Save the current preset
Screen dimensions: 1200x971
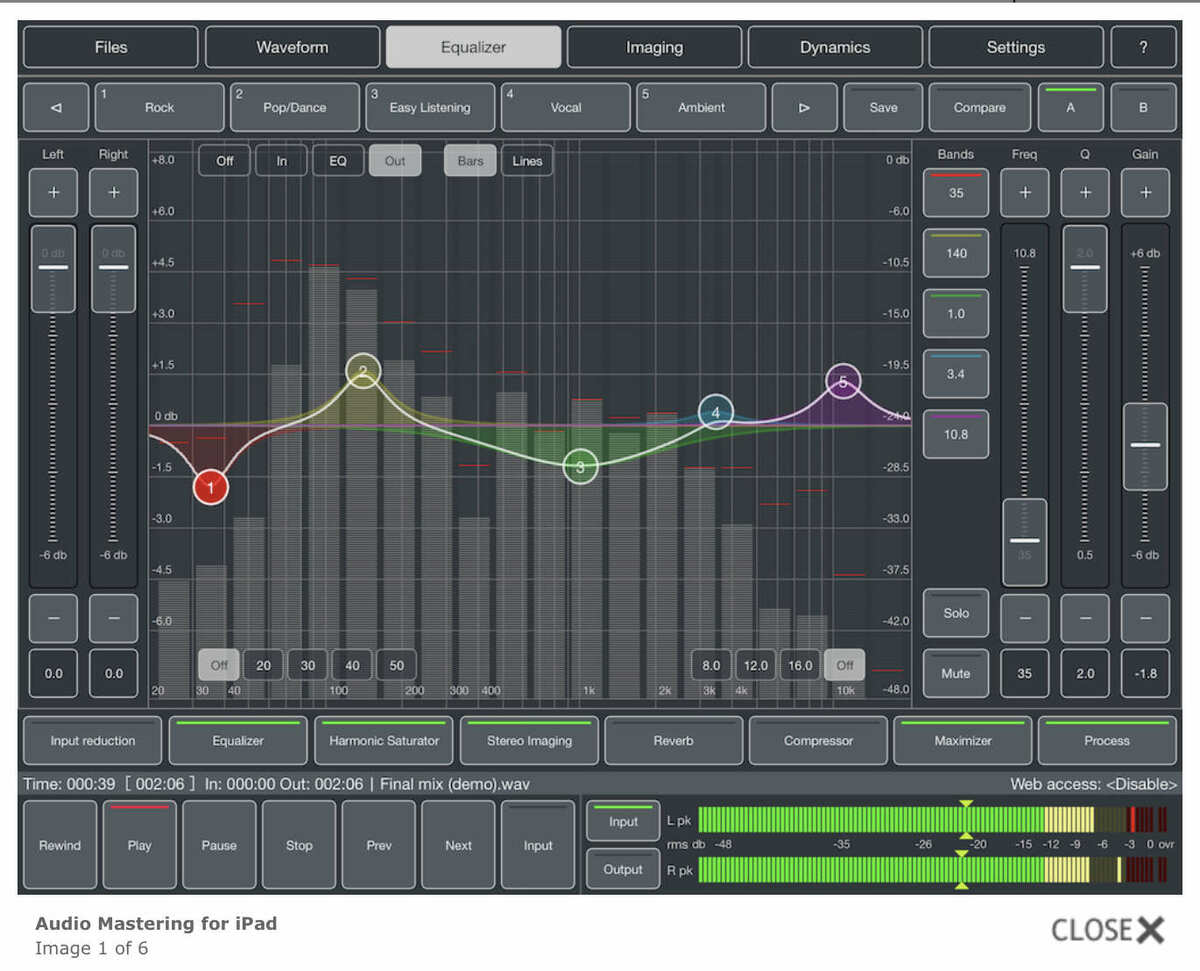click(x=883, y=107)
